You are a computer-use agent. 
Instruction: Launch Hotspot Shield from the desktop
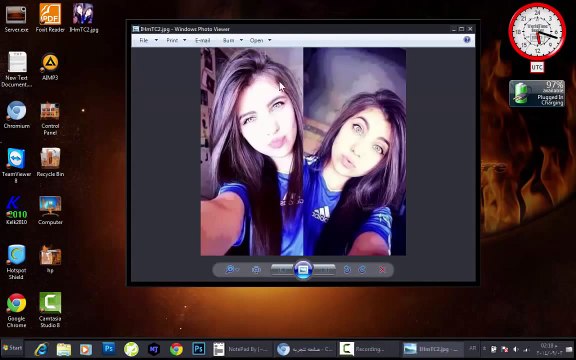[x=16, y=262]
